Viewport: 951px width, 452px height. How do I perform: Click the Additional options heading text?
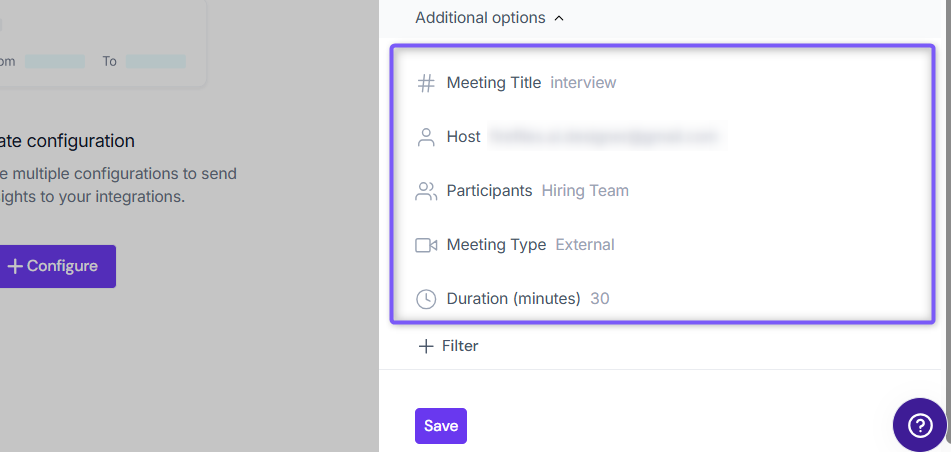pyautogui.click(x=480, y=18)
